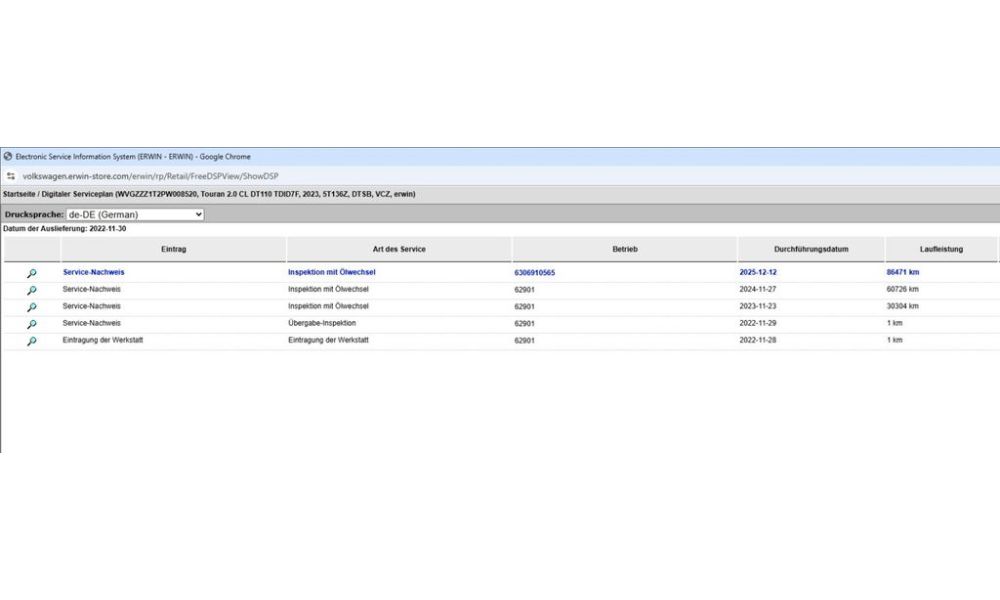Click Inspektion mit Ölwechsel in 60726 km row
This screenshot has width=1000, height=600.
click(328, 289)
